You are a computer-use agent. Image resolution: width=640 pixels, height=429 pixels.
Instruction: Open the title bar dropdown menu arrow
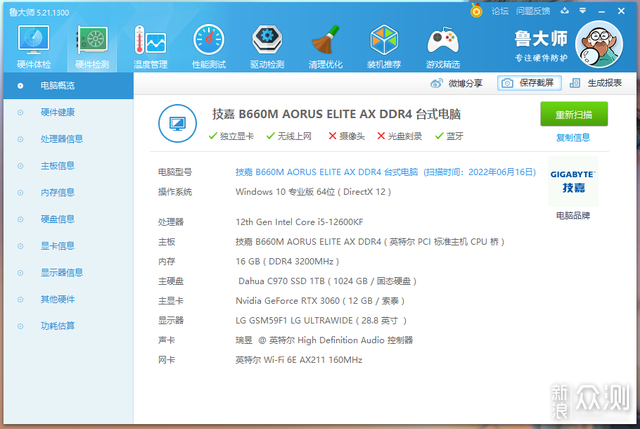583,11
